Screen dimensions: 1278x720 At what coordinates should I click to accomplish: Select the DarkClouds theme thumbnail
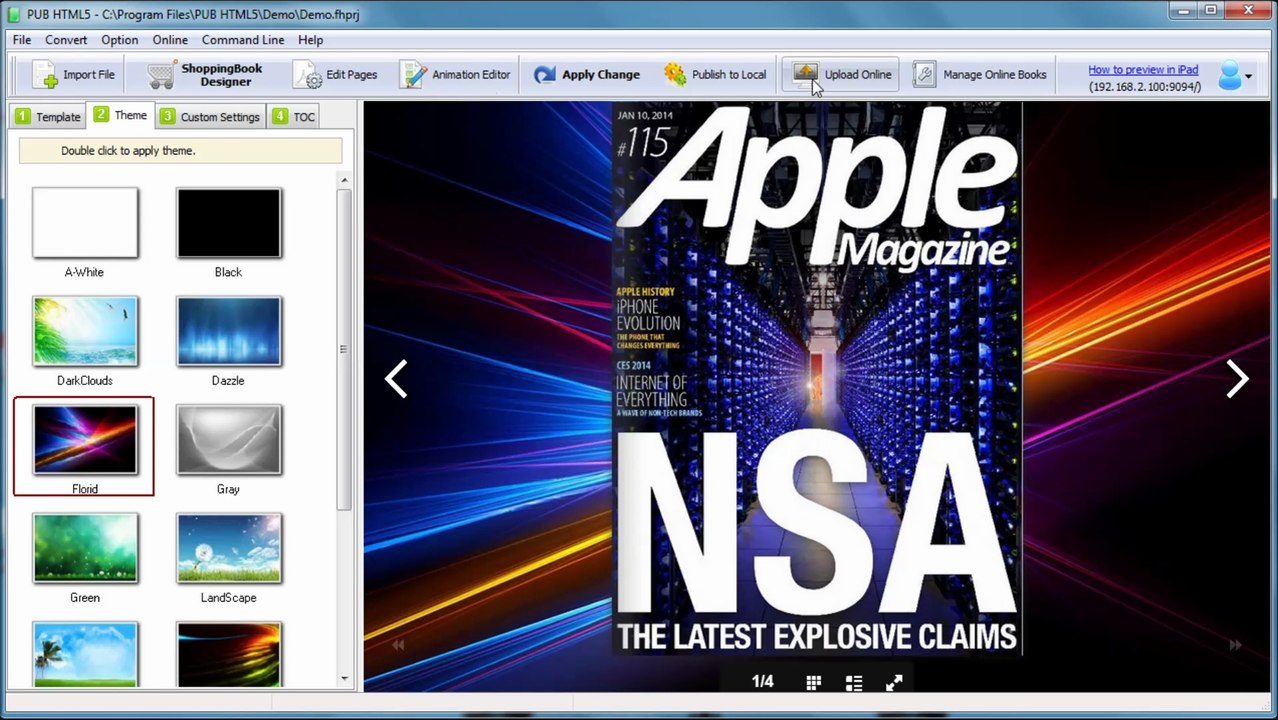85,331
